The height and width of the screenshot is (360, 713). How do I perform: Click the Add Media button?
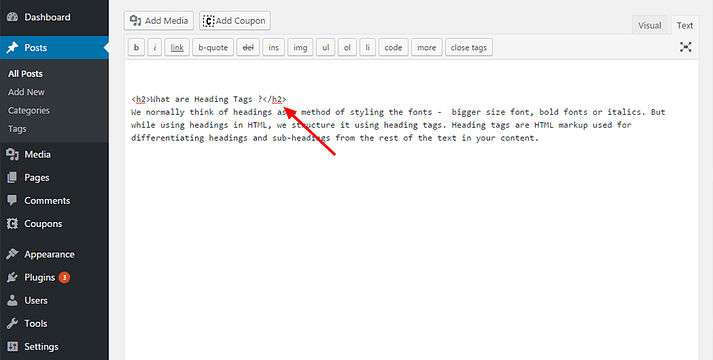click(159, 21)
